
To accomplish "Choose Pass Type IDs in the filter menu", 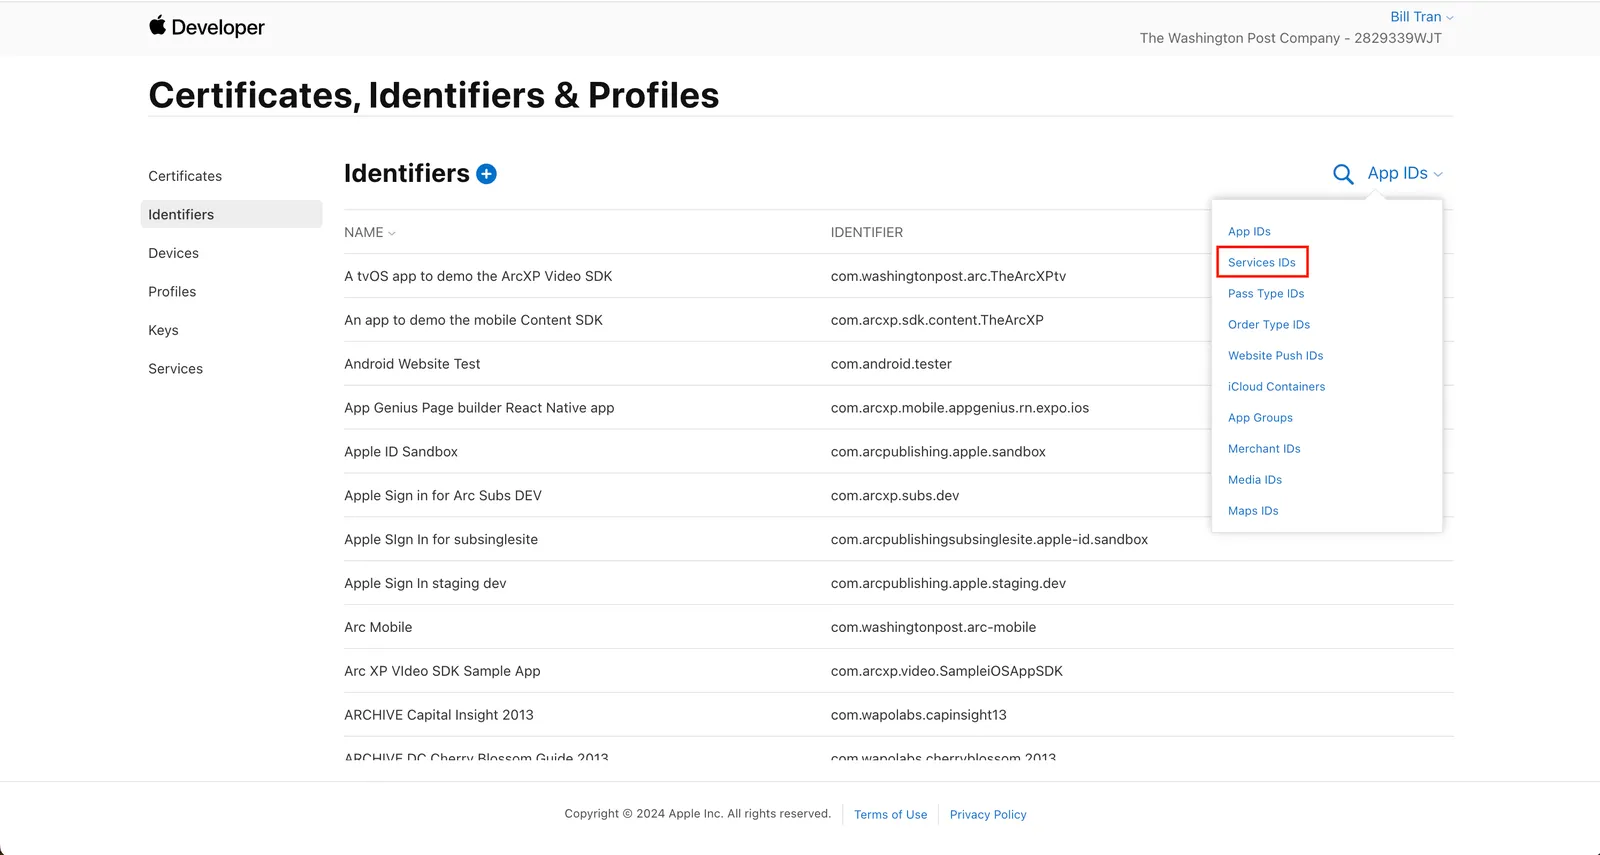I will (x=1266, y=293).
